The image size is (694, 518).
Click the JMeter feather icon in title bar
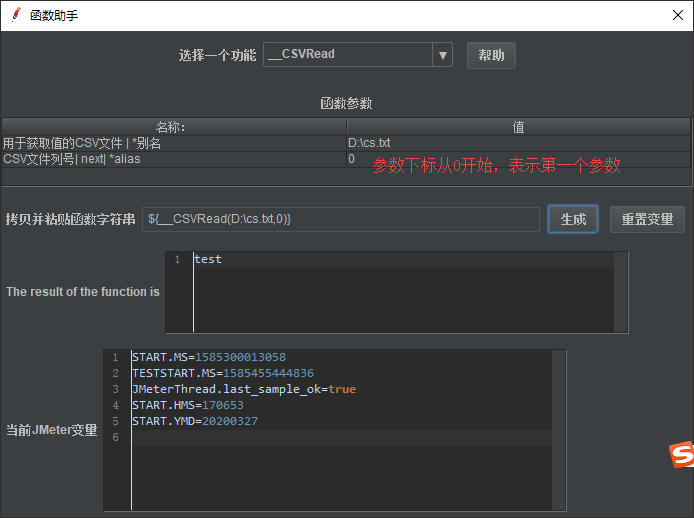tap(16, 15)
